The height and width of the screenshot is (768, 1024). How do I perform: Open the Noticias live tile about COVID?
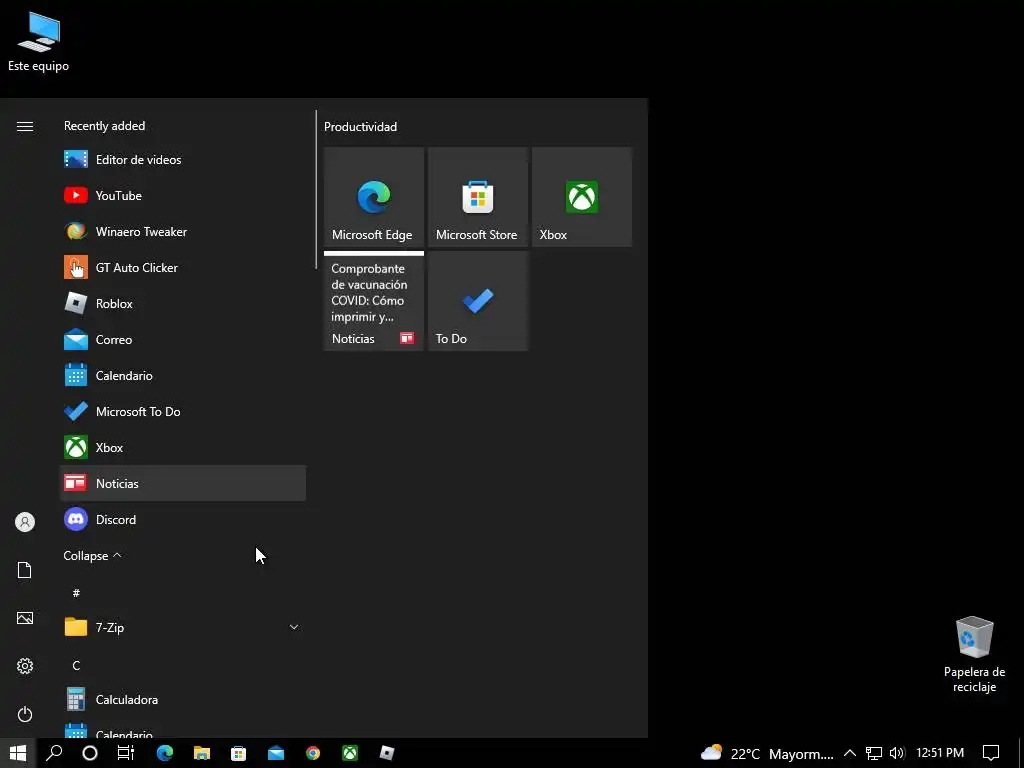click(x=374, y=301)
